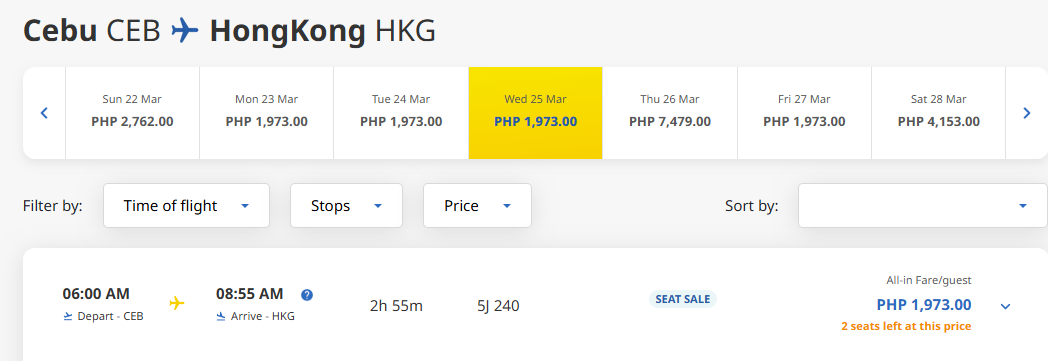Select the Thu 26 Mar date tab
Image resolution: width=1048 pixels, height=361 pixels.
click(x=670, y=113)
